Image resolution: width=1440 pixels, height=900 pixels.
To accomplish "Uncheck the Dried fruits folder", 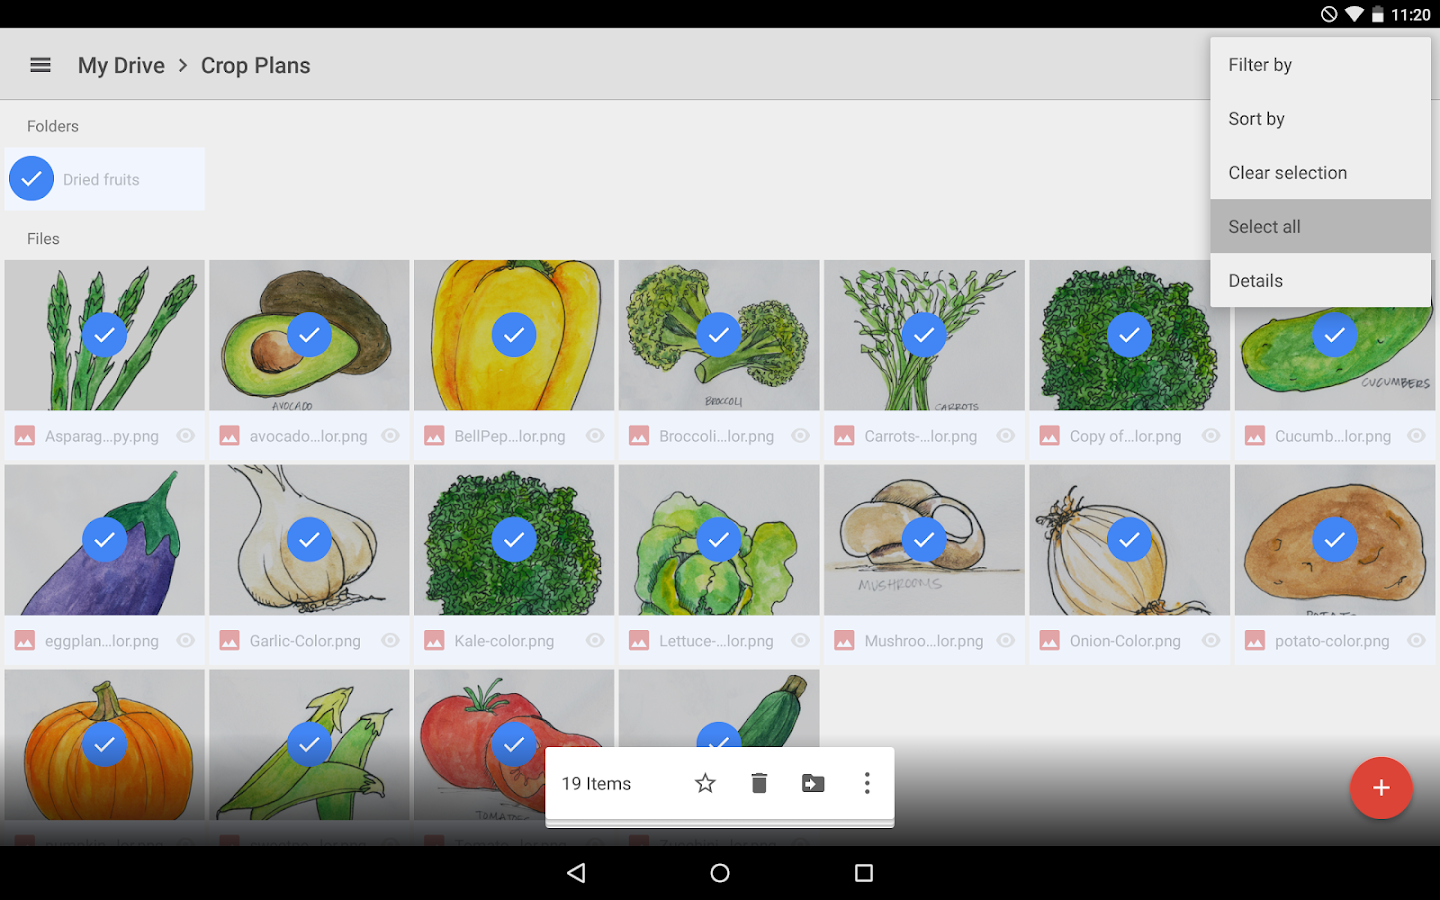I will (32, 179).
